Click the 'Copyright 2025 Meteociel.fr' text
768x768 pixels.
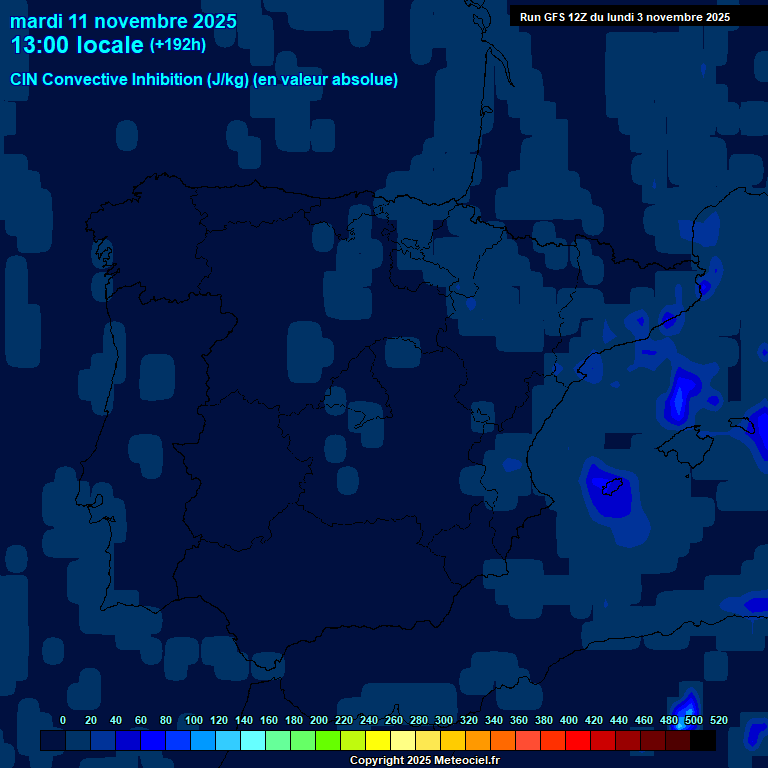click(425, 760)
